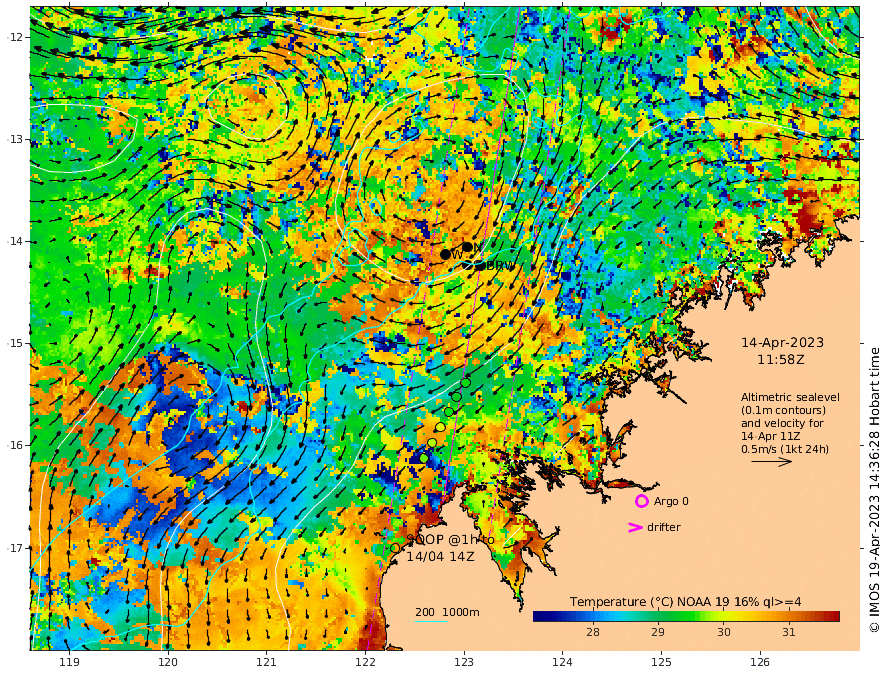Click the '(0.1m contours)' text

(783, 410)
